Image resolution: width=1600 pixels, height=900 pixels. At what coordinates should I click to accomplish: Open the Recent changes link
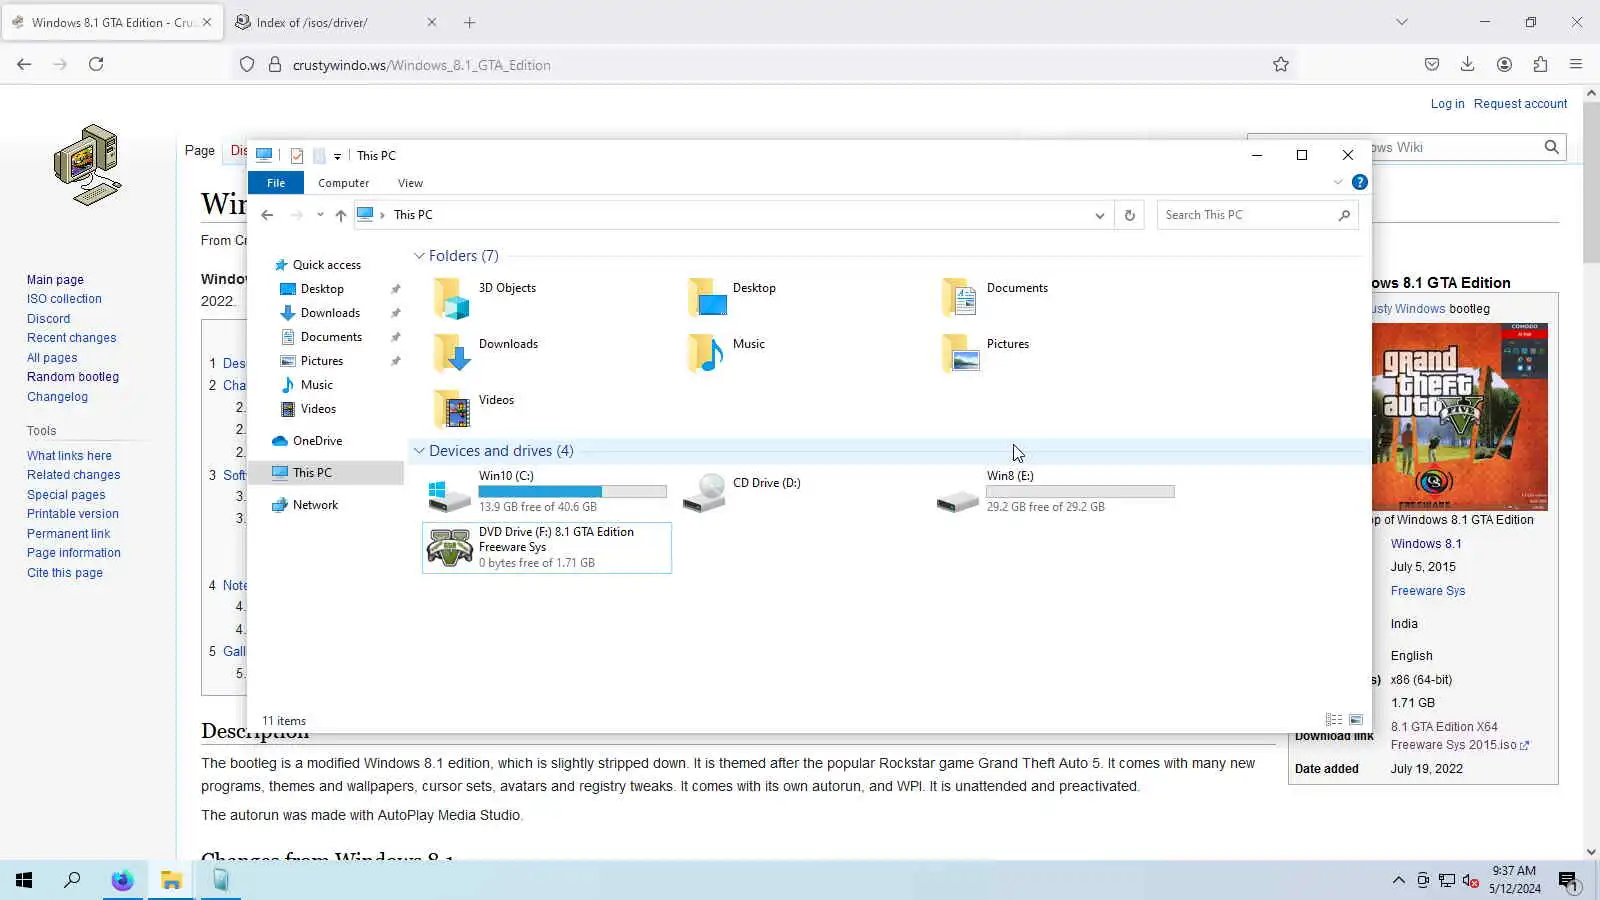coord(71,338)
